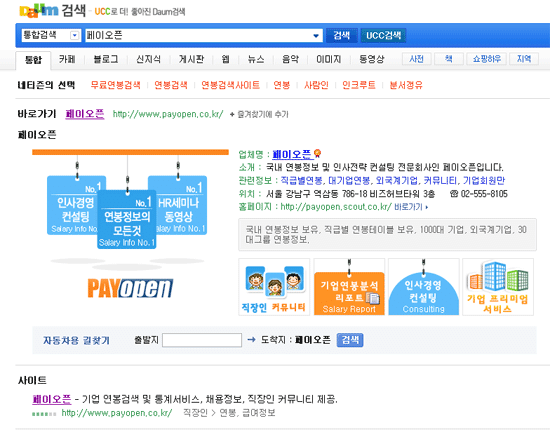Click the 출발지 input field

(202, 340)
